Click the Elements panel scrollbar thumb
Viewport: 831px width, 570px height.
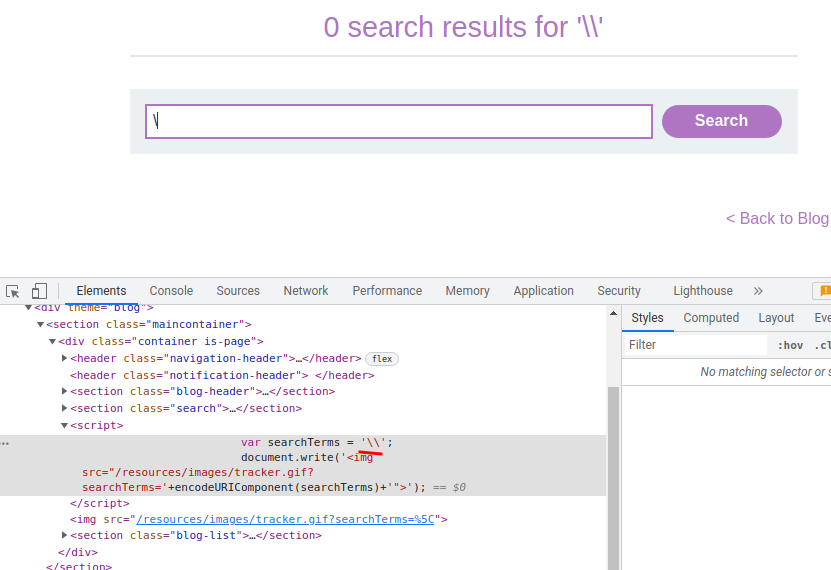click(613, 478)
